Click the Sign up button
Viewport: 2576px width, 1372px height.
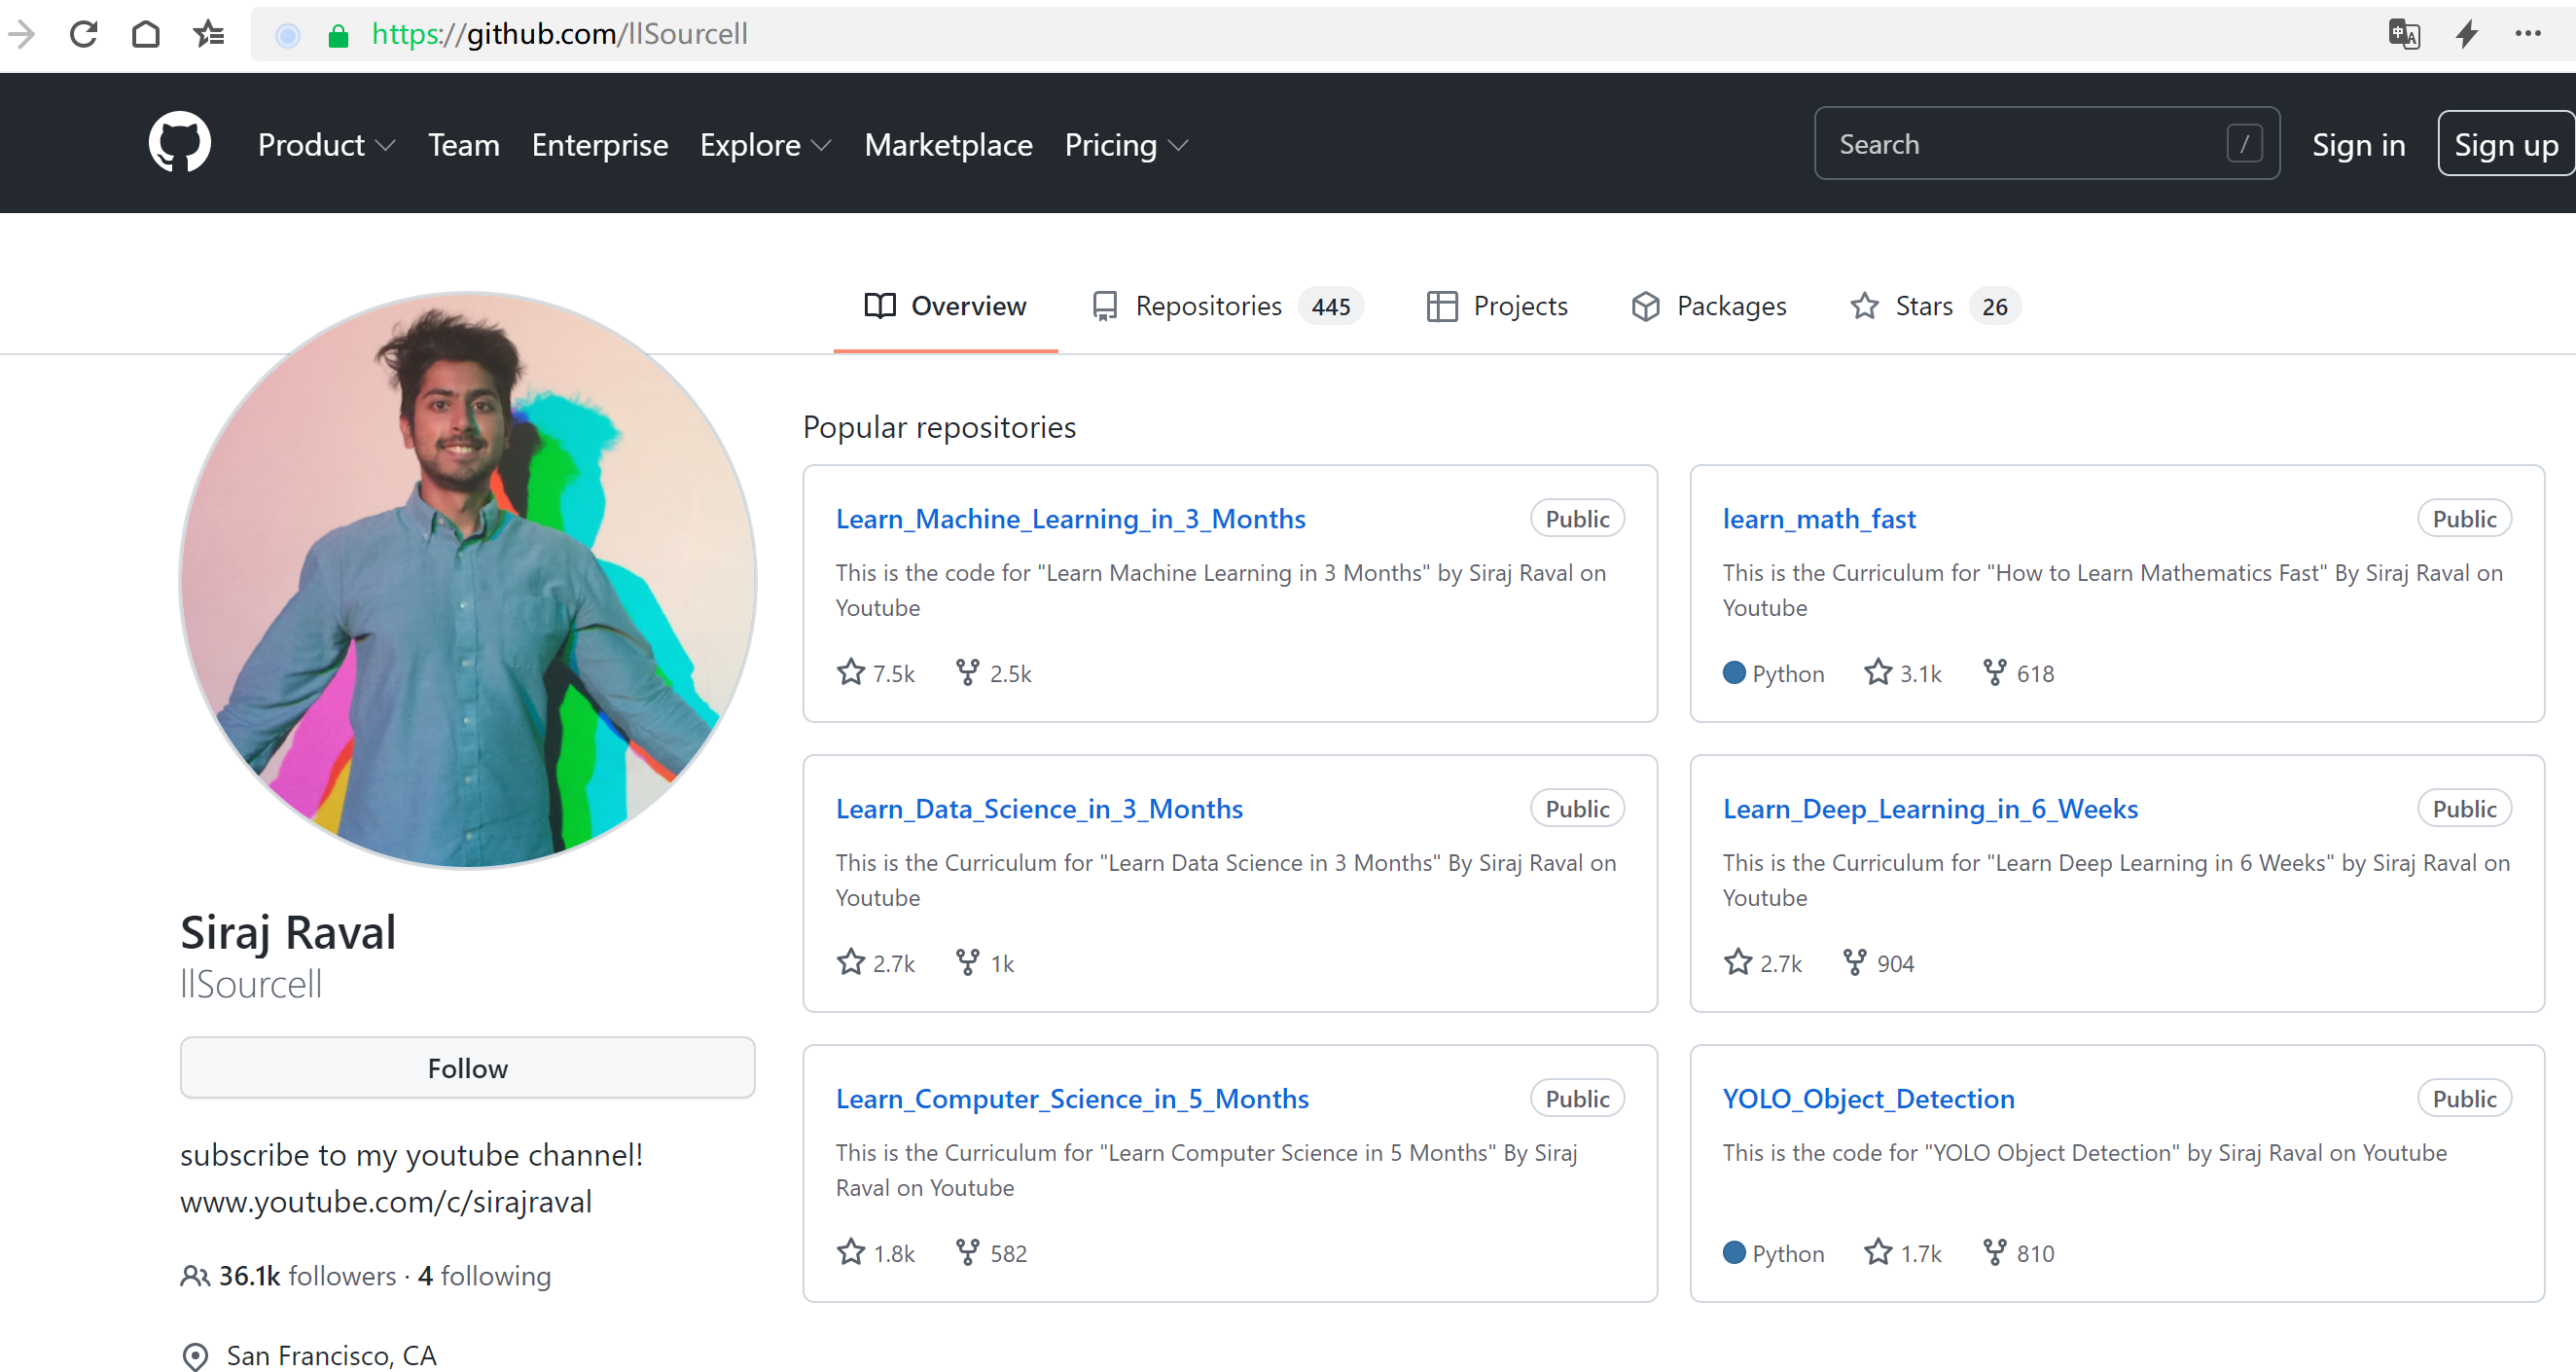pyautogui.click(x=2505, y=143)
